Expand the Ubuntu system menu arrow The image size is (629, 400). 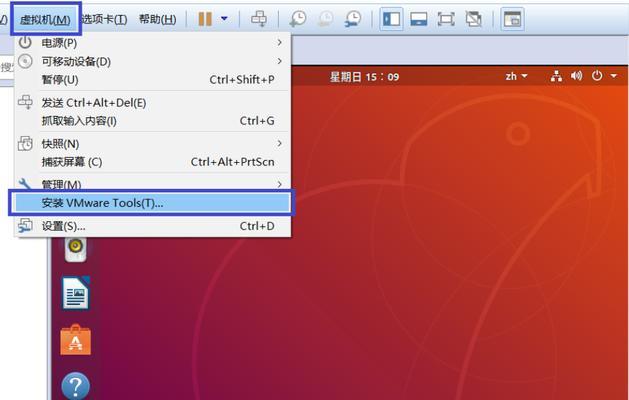click(x=614, y=76)
